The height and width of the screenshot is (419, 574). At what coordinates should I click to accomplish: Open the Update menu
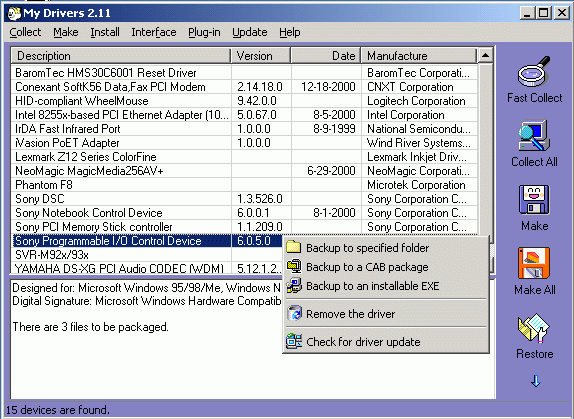click(x=250, y=32)
